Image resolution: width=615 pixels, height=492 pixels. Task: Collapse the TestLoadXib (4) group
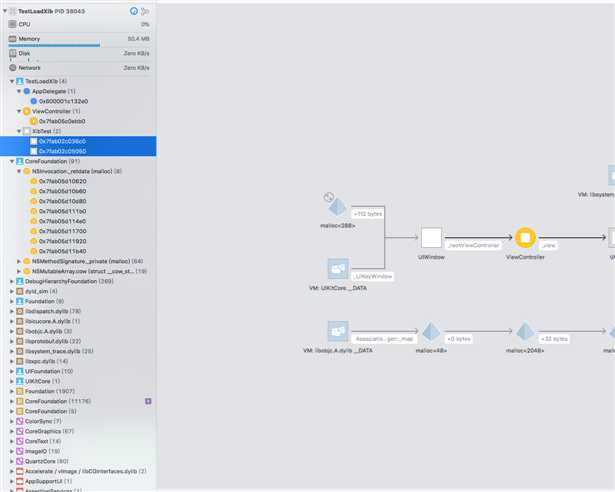[12, 81]
